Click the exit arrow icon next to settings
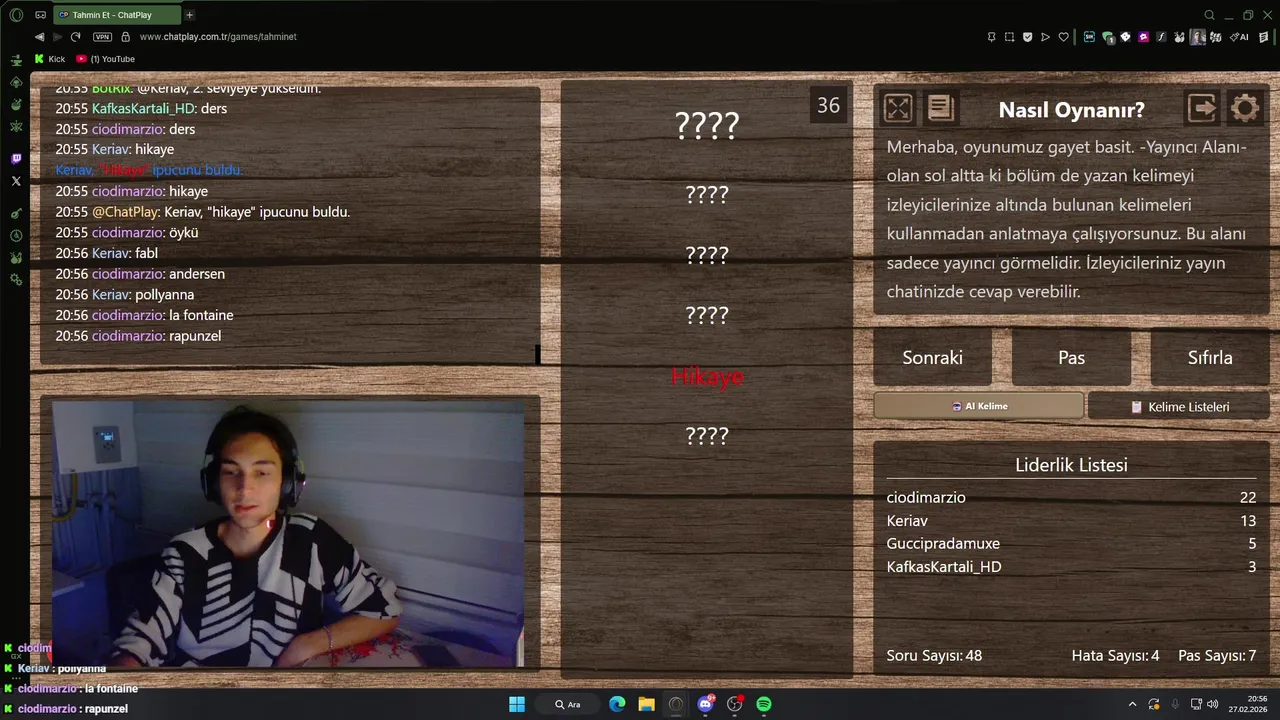The image size is (1280, 720). tap(1202, 108)
